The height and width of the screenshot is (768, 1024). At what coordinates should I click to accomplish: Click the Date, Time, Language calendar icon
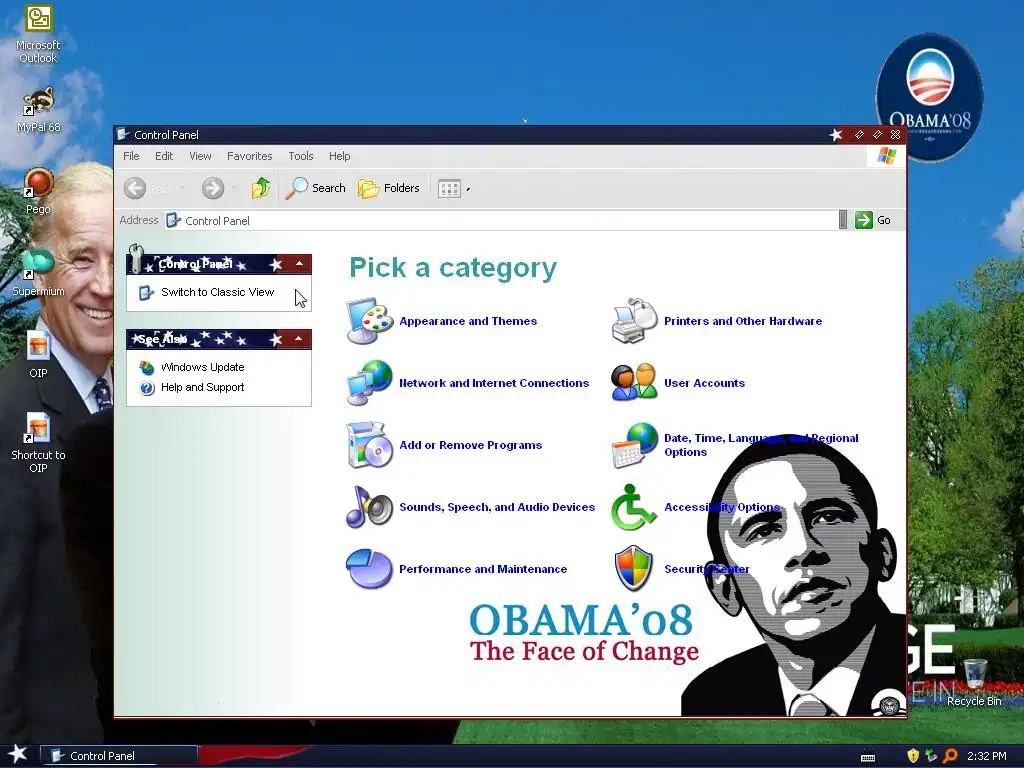tap(634, 445)
